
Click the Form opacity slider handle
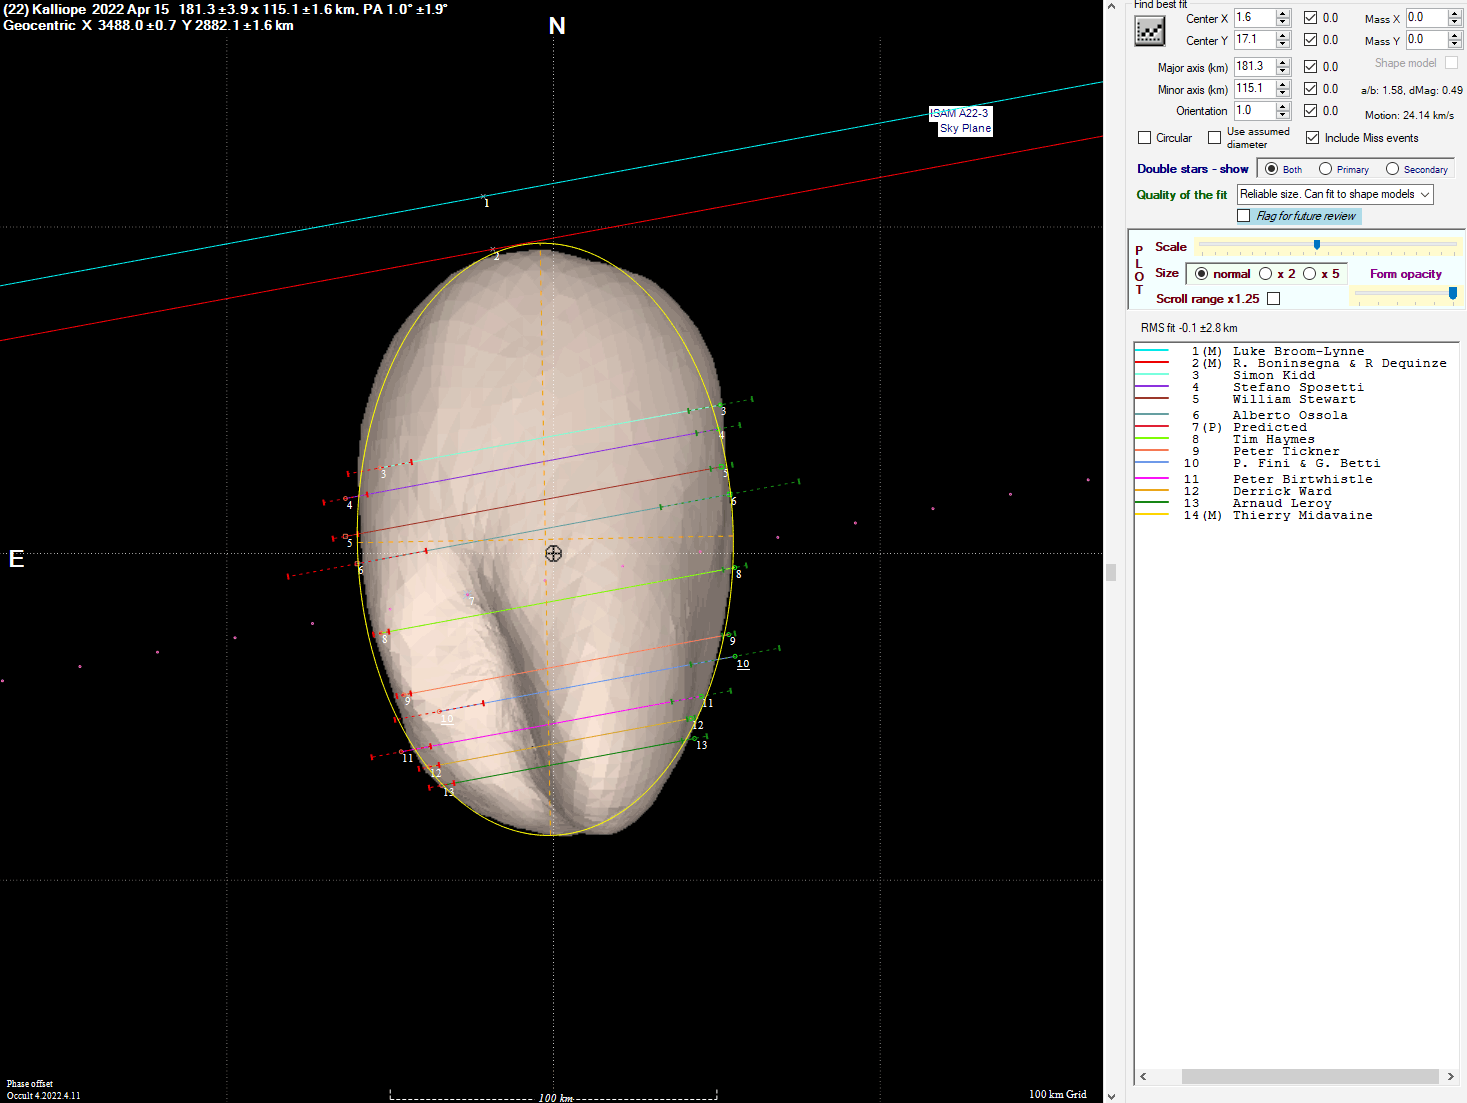(1453, 293)
